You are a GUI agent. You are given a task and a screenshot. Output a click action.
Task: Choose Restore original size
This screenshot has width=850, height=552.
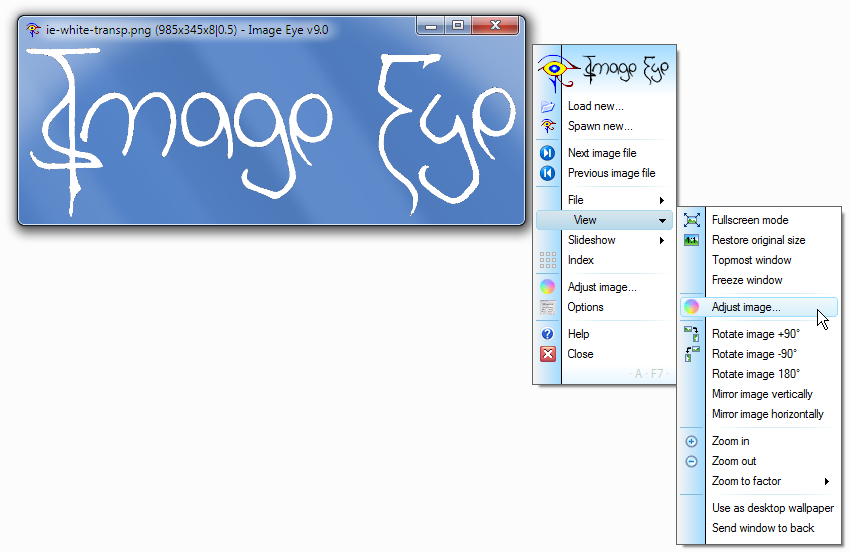(x=758, y=240)
